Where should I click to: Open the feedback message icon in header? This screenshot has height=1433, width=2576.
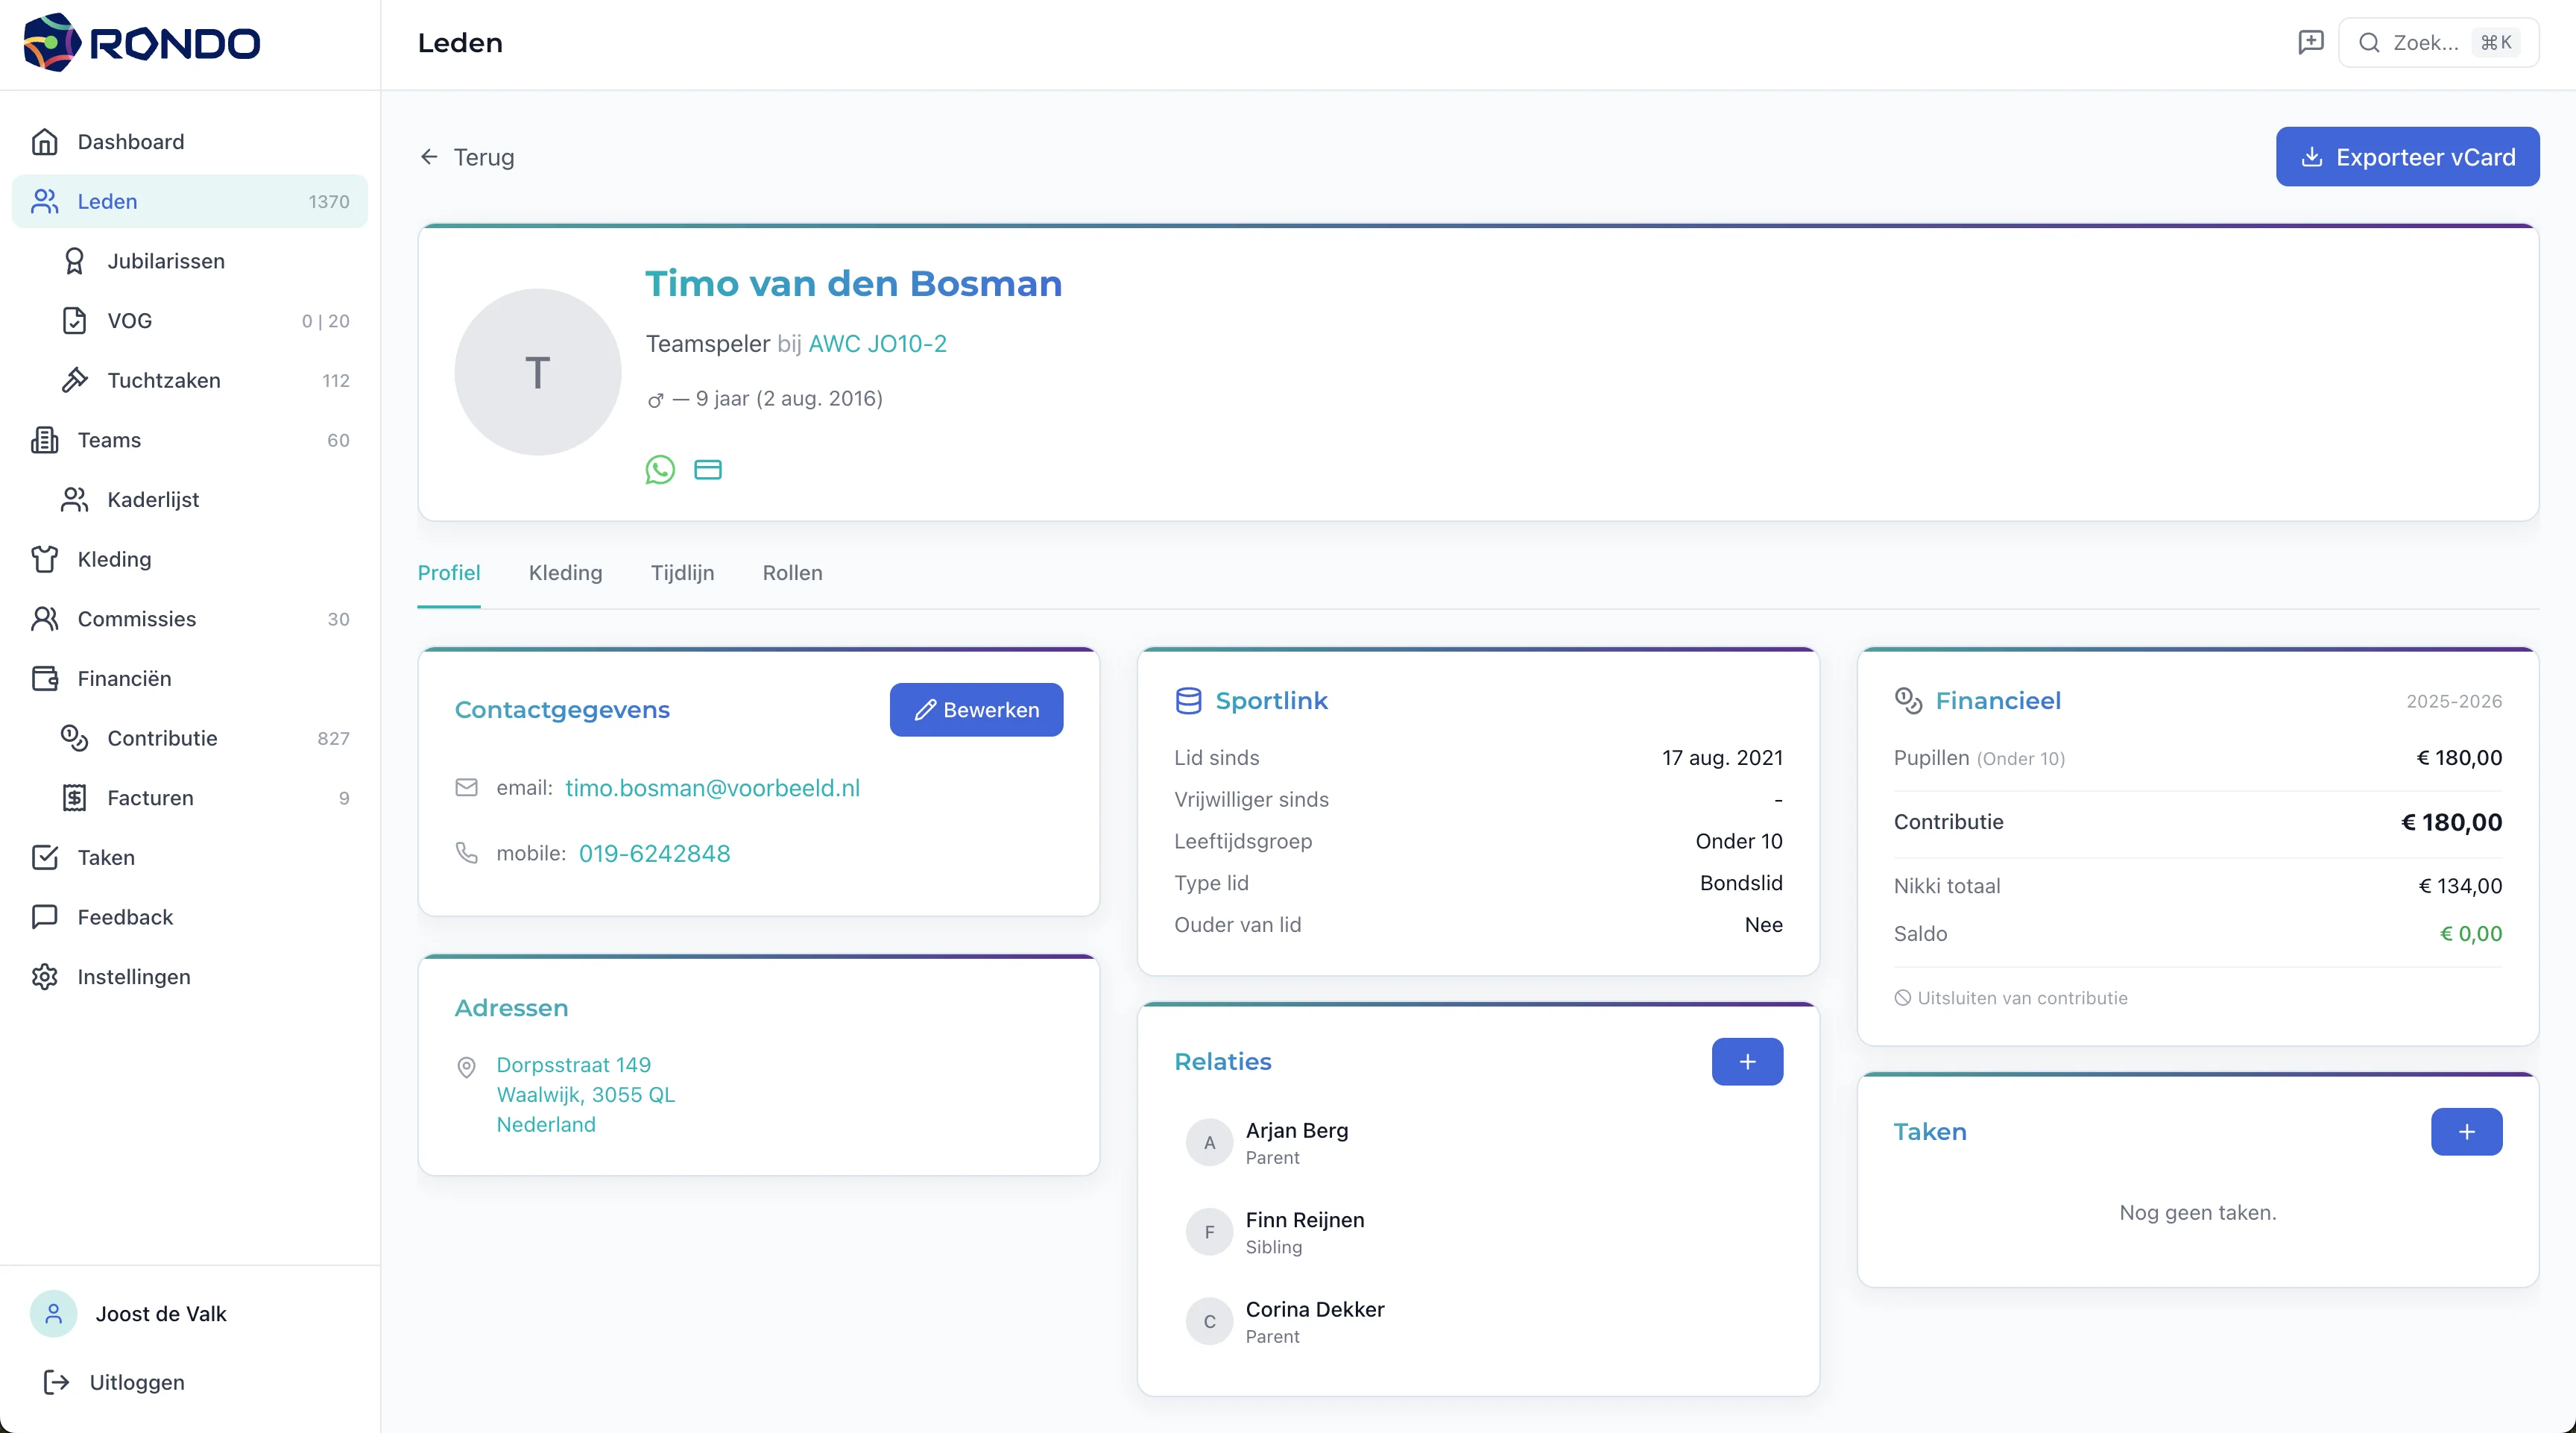pos(2310,42)
